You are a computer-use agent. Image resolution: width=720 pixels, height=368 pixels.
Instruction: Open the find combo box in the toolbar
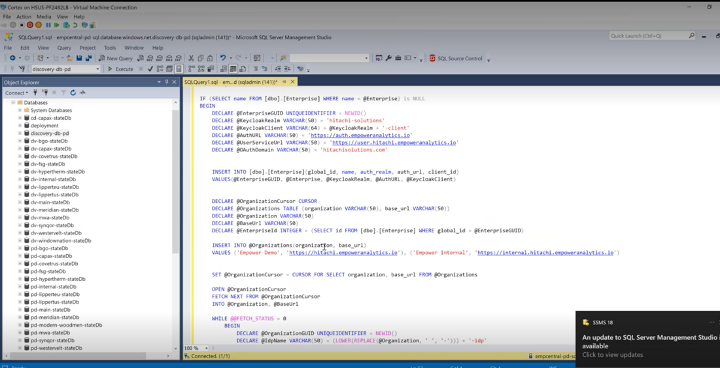coord(329,58)
